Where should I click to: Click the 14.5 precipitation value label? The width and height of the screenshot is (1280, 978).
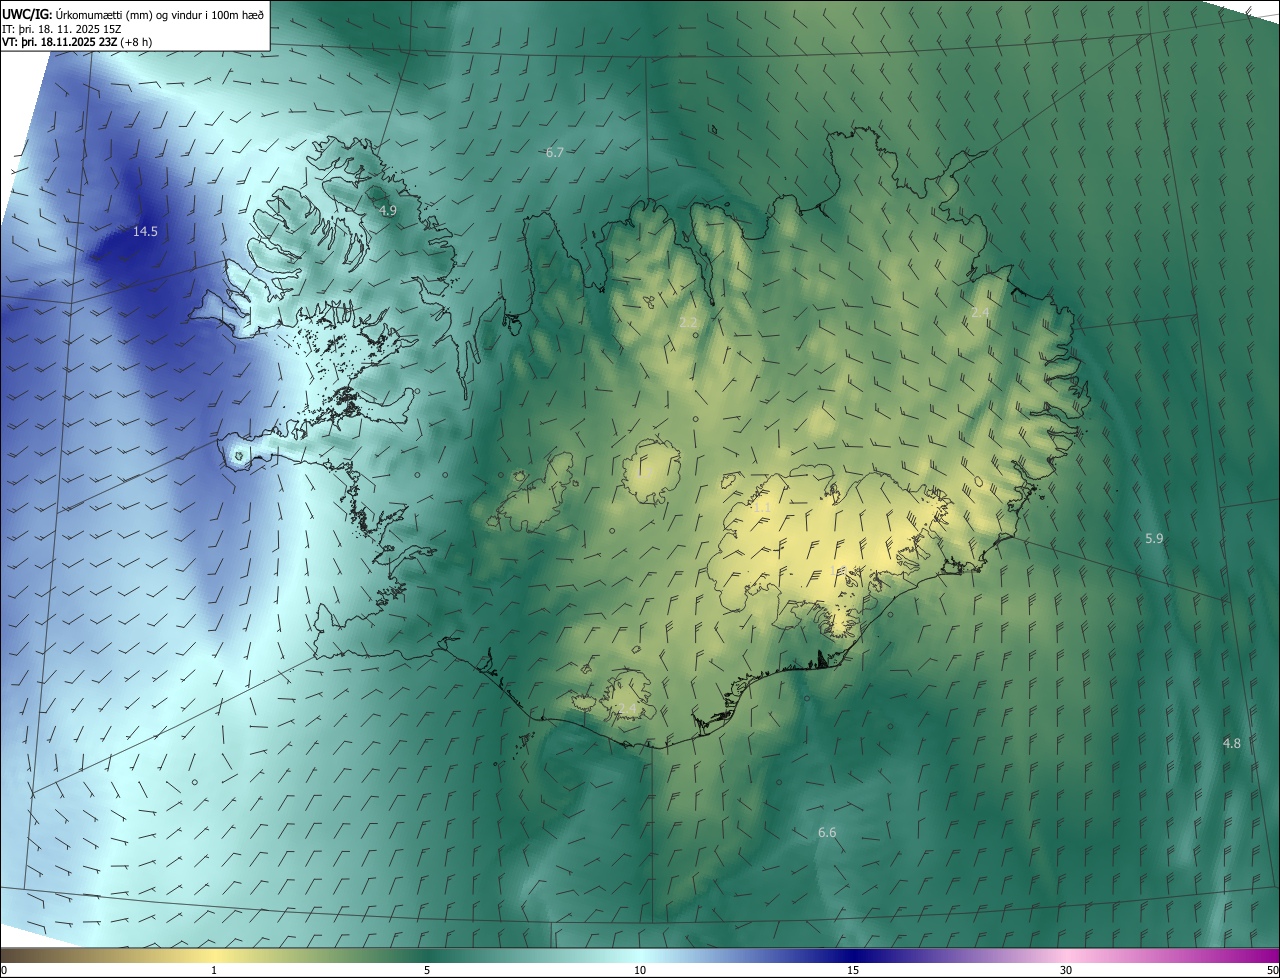[145, 231]
